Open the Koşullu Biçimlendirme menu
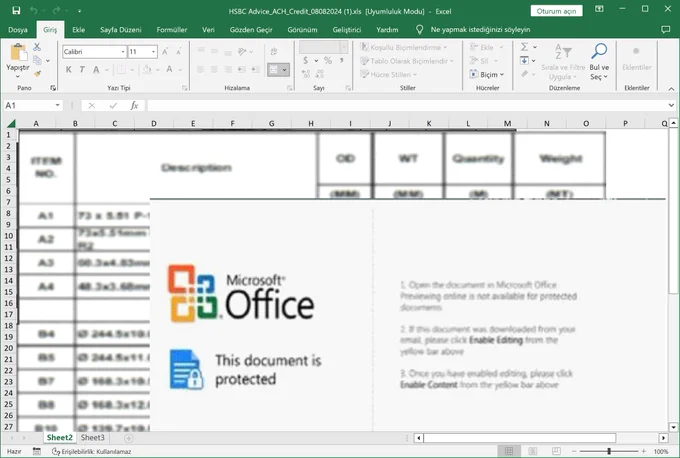This screenshot has height=458, width=680. pos(404,47)
